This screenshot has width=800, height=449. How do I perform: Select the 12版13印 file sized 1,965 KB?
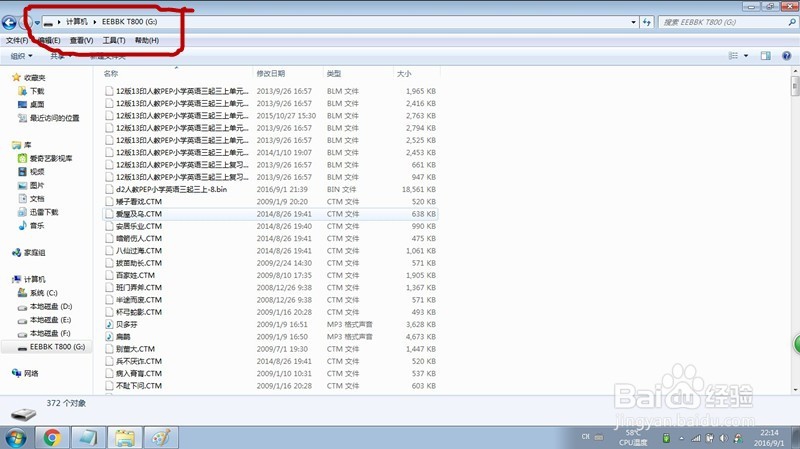[x=270, y=91]
